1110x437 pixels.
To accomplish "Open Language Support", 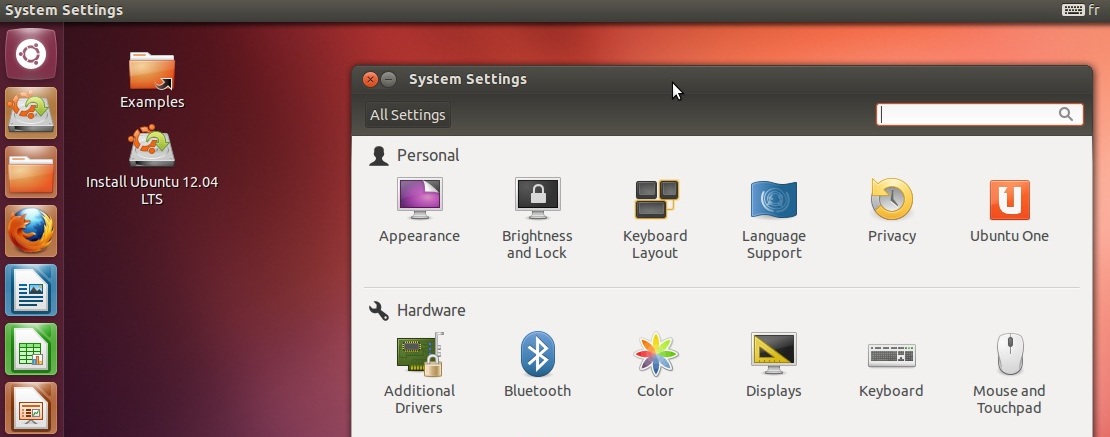I will pyautogui.click(x=774, y=218).
